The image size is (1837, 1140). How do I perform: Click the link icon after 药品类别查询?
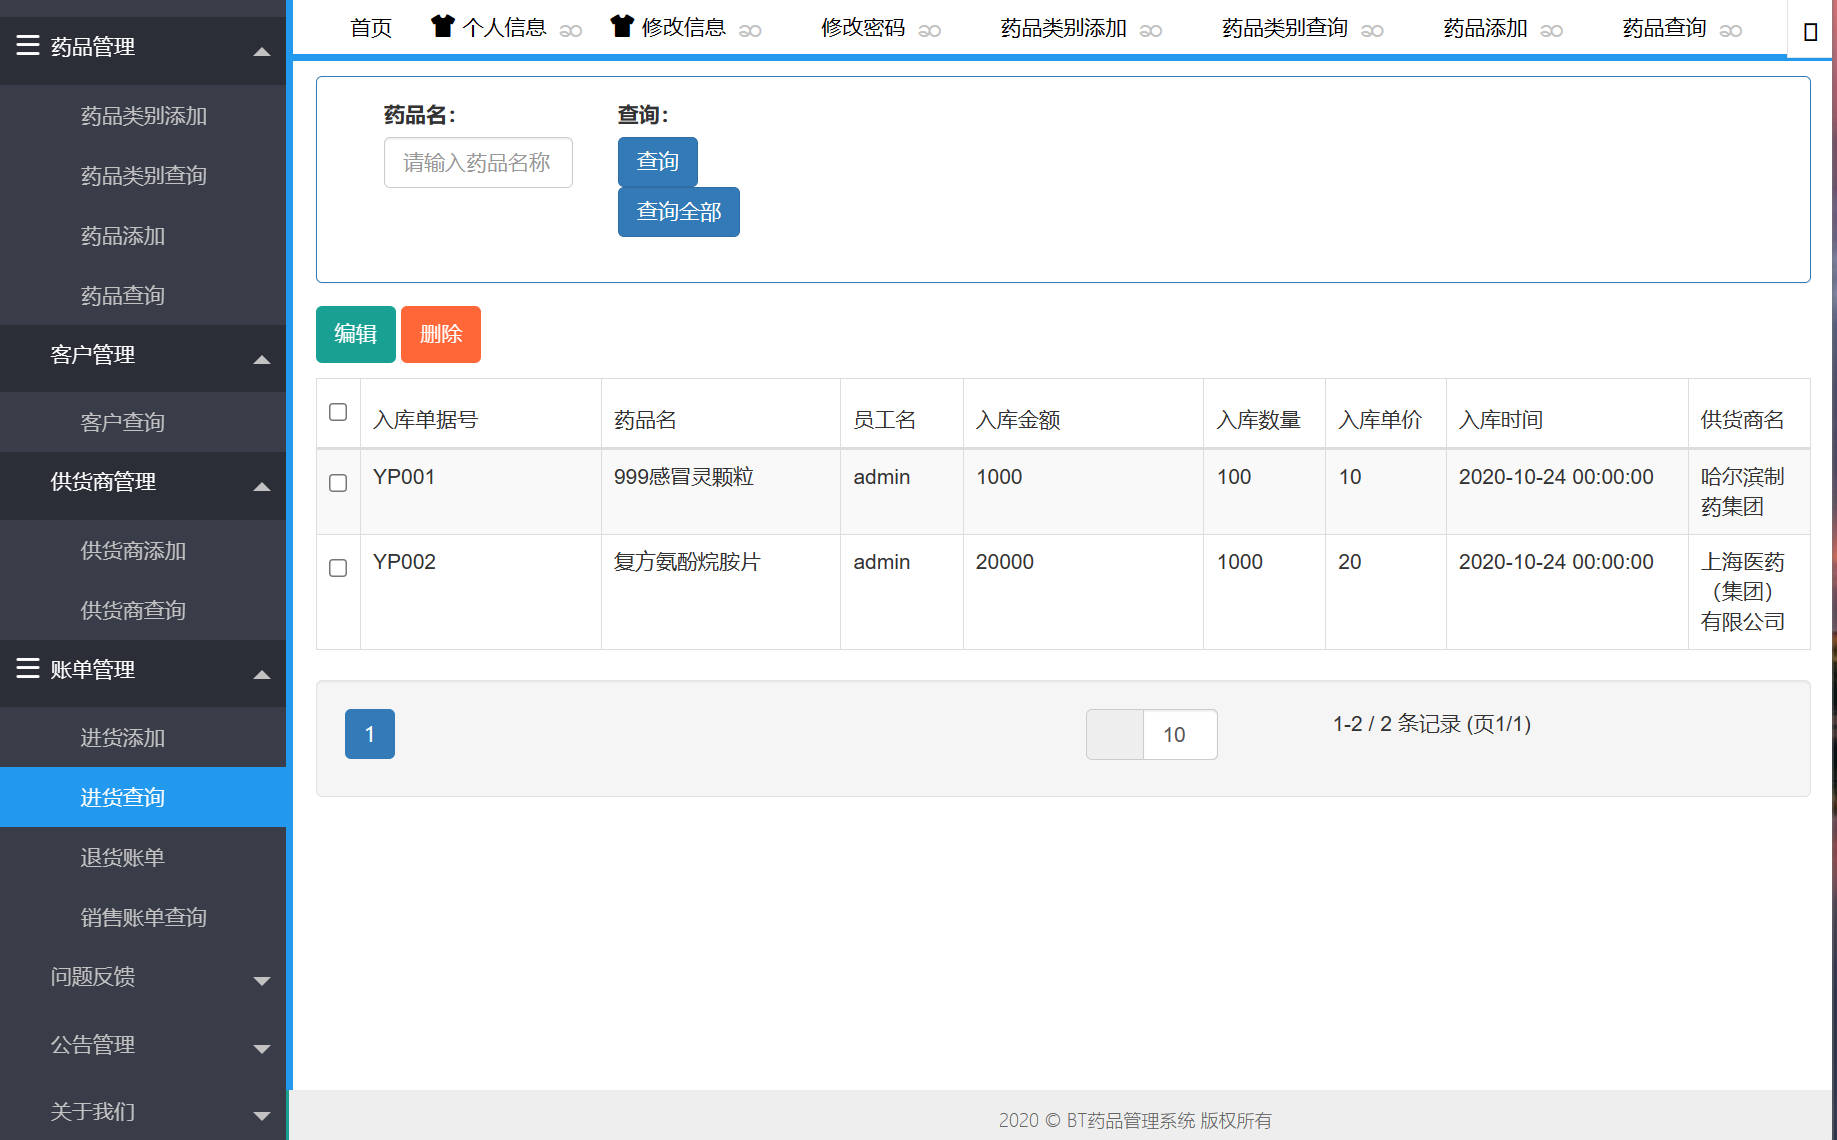(x=1372, y=31)
